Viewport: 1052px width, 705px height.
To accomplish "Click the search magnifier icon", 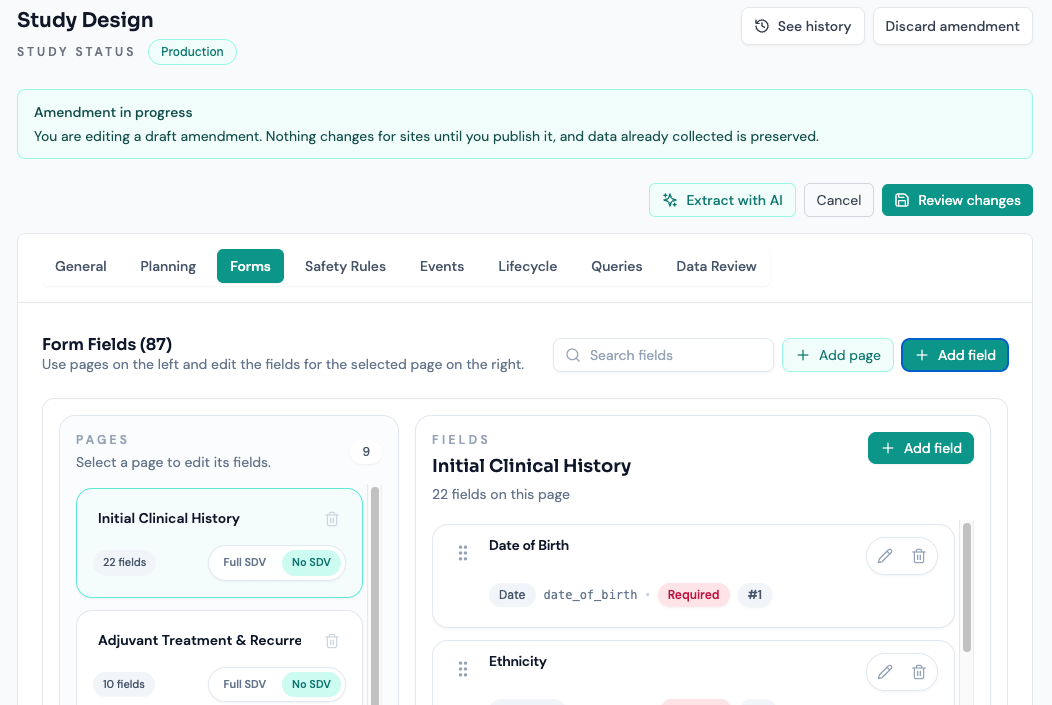I will pos(573,355).
